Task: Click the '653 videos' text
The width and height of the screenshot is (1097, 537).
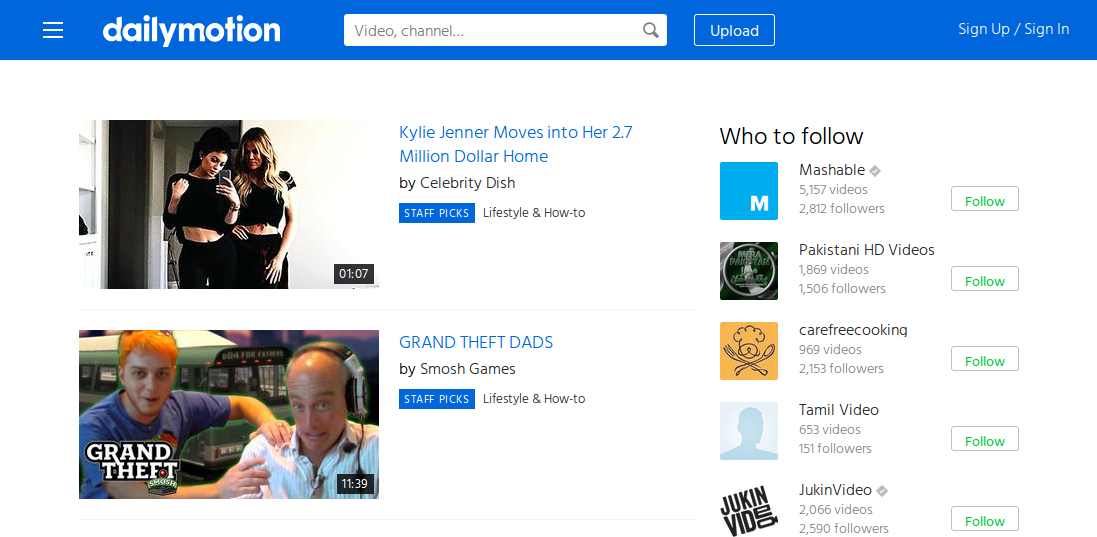Action: 830,429
